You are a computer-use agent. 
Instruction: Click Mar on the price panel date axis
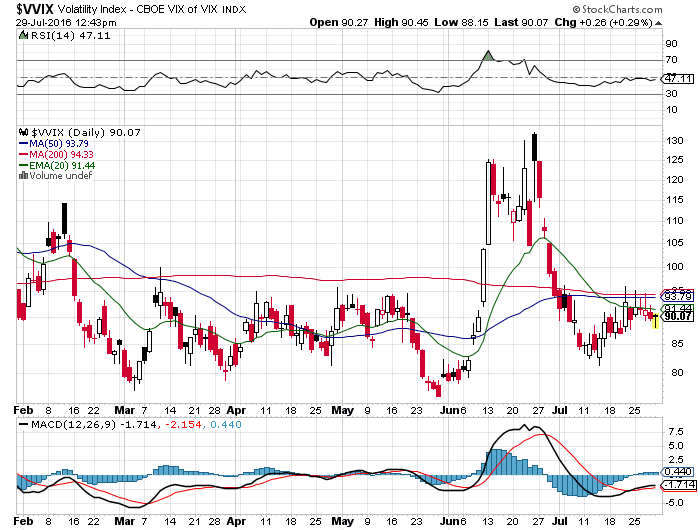(125, 410)
